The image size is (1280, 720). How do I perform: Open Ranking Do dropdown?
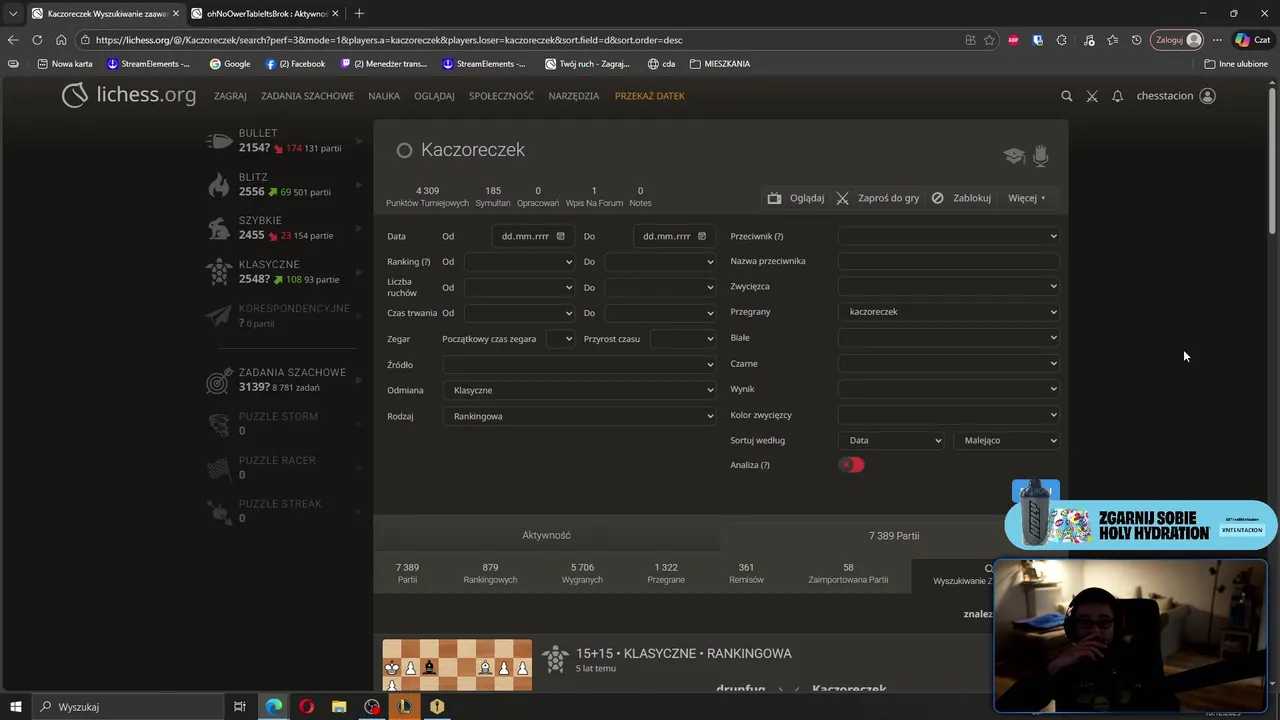660,262
